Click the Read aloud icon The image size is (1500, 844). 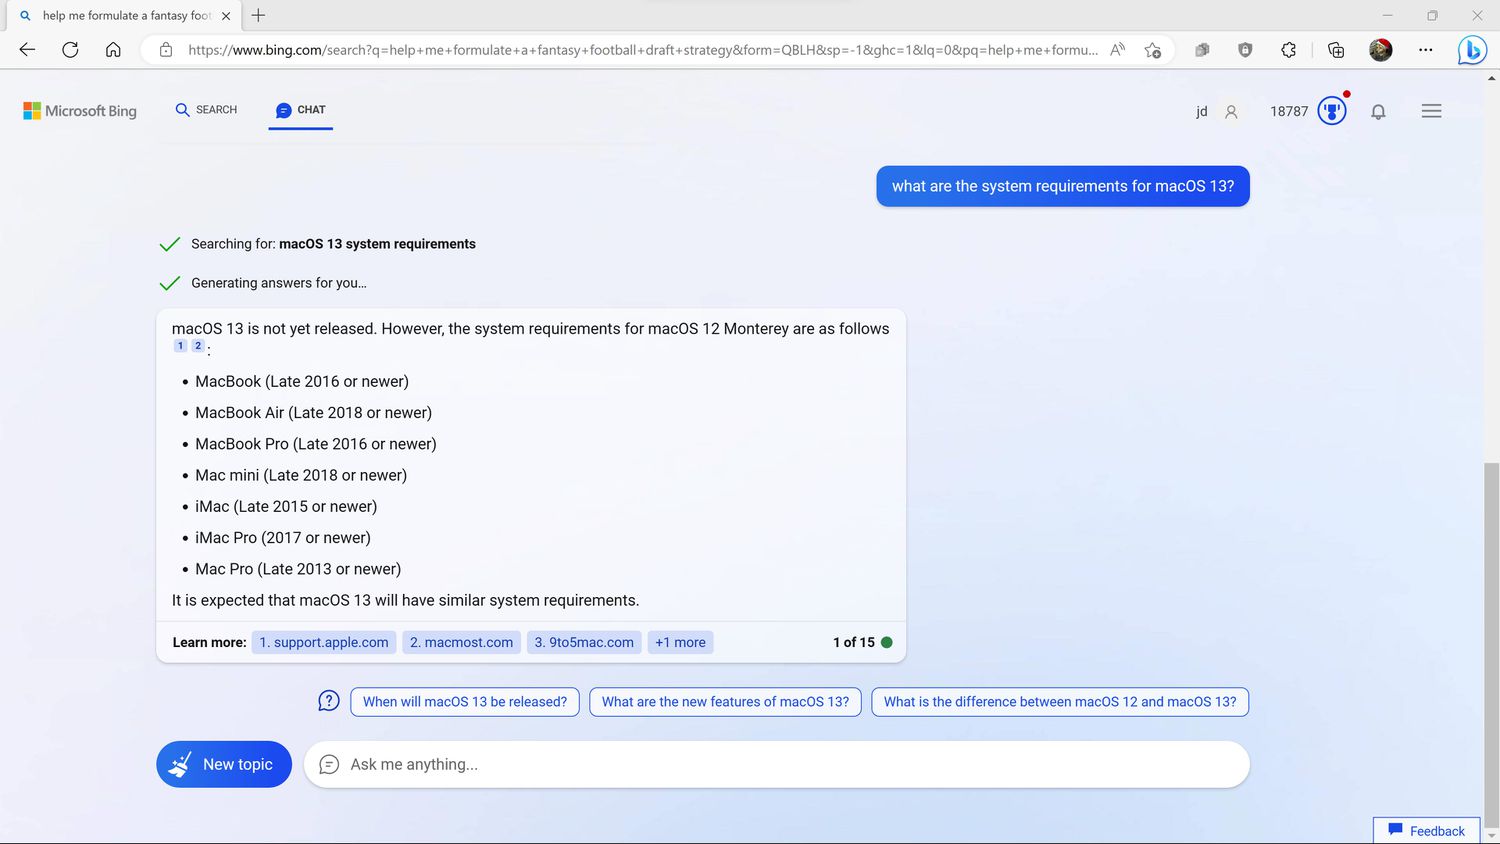[1117, 50]
